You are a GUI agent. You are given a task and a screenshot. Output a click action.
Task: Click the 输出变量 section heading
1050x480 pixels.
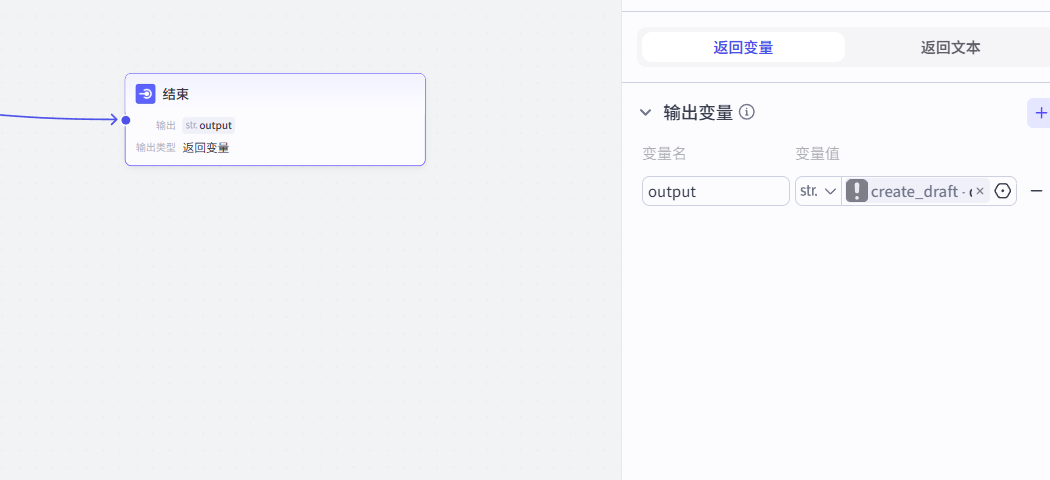698,113
